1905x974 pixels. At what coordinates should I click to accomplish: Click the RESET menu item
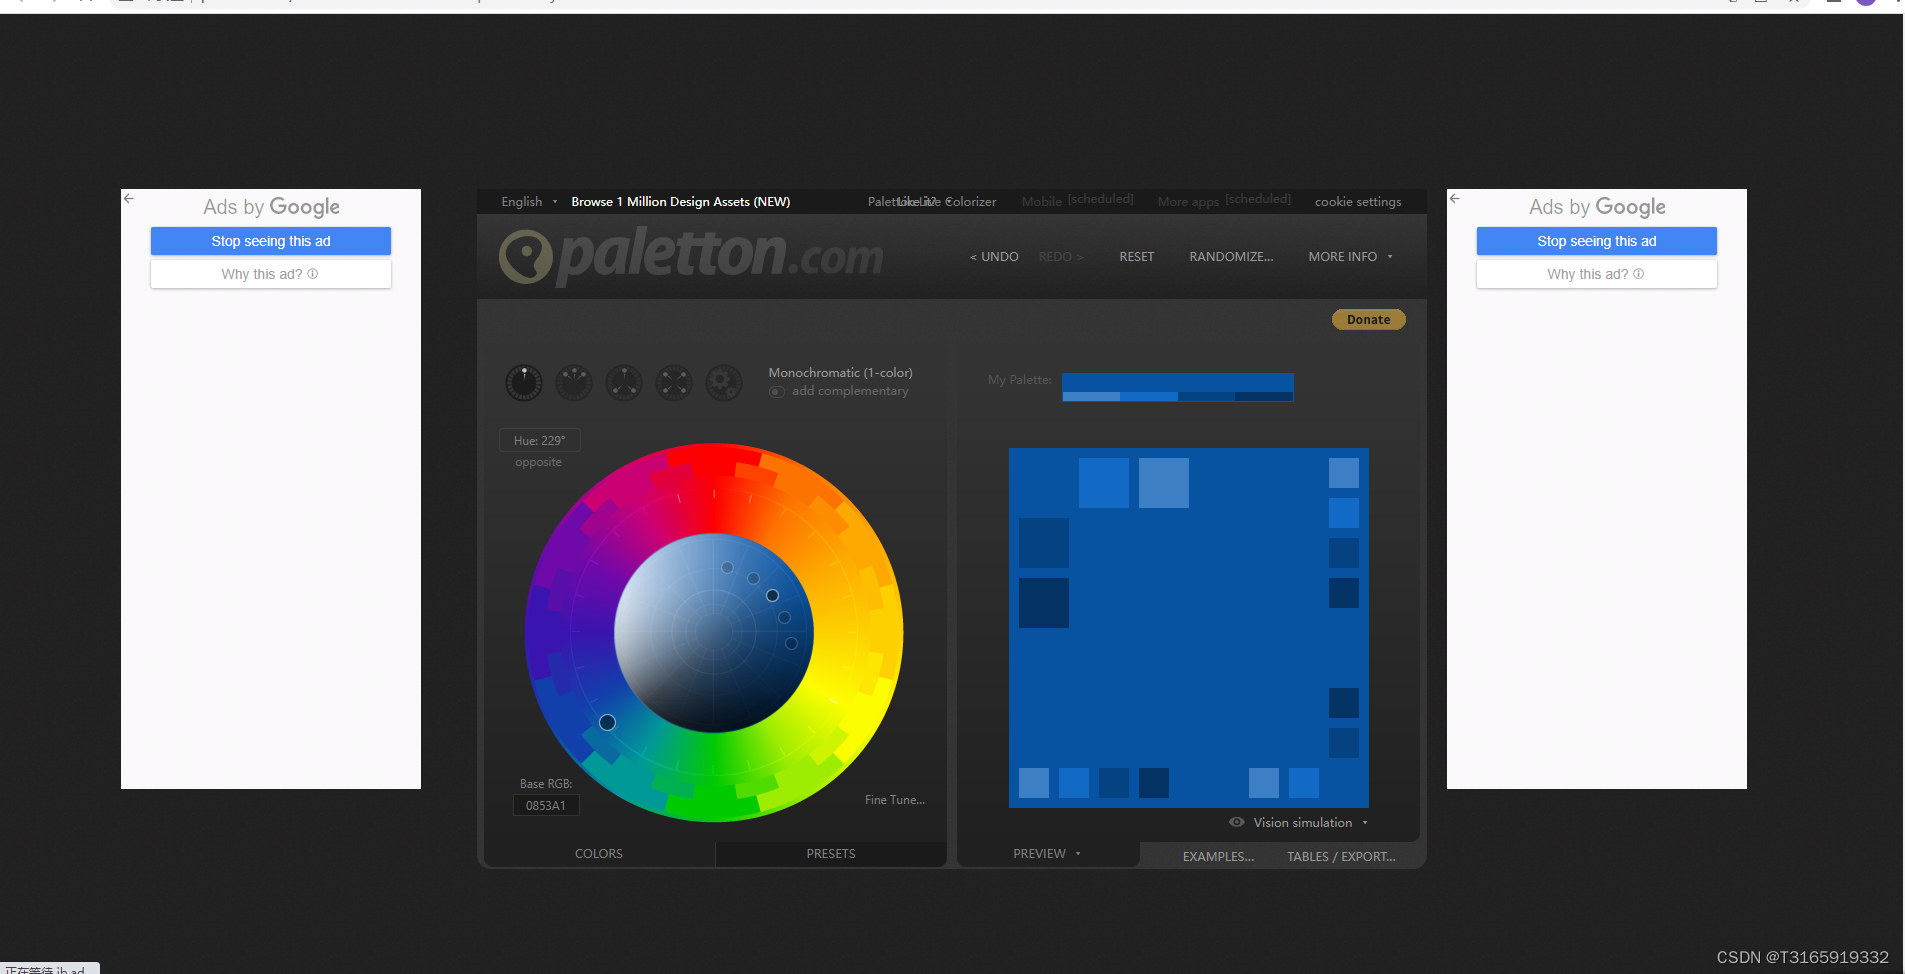[x=1137, y=257]
